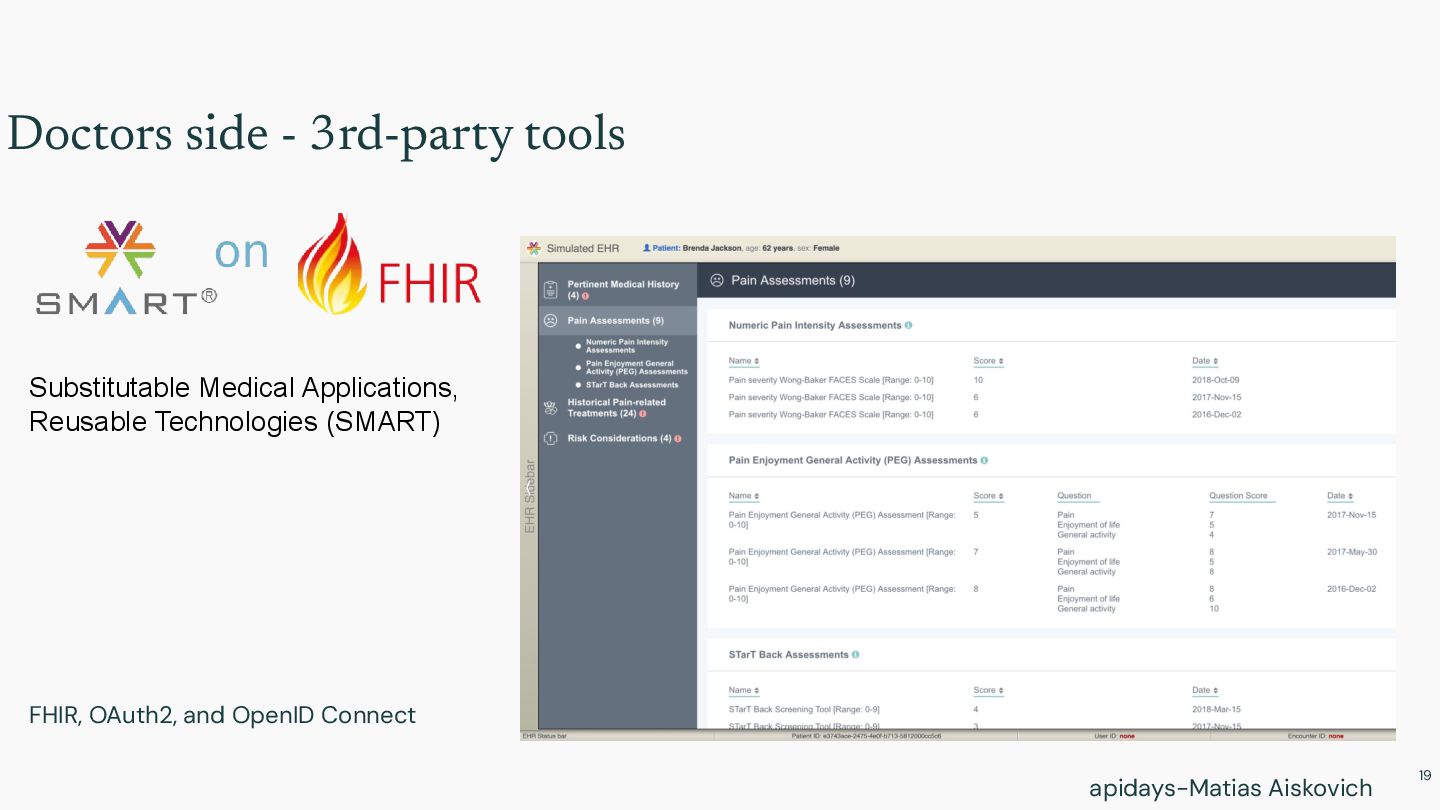Sort Numeric Pain Intensity table by Date

point(1205,361)
